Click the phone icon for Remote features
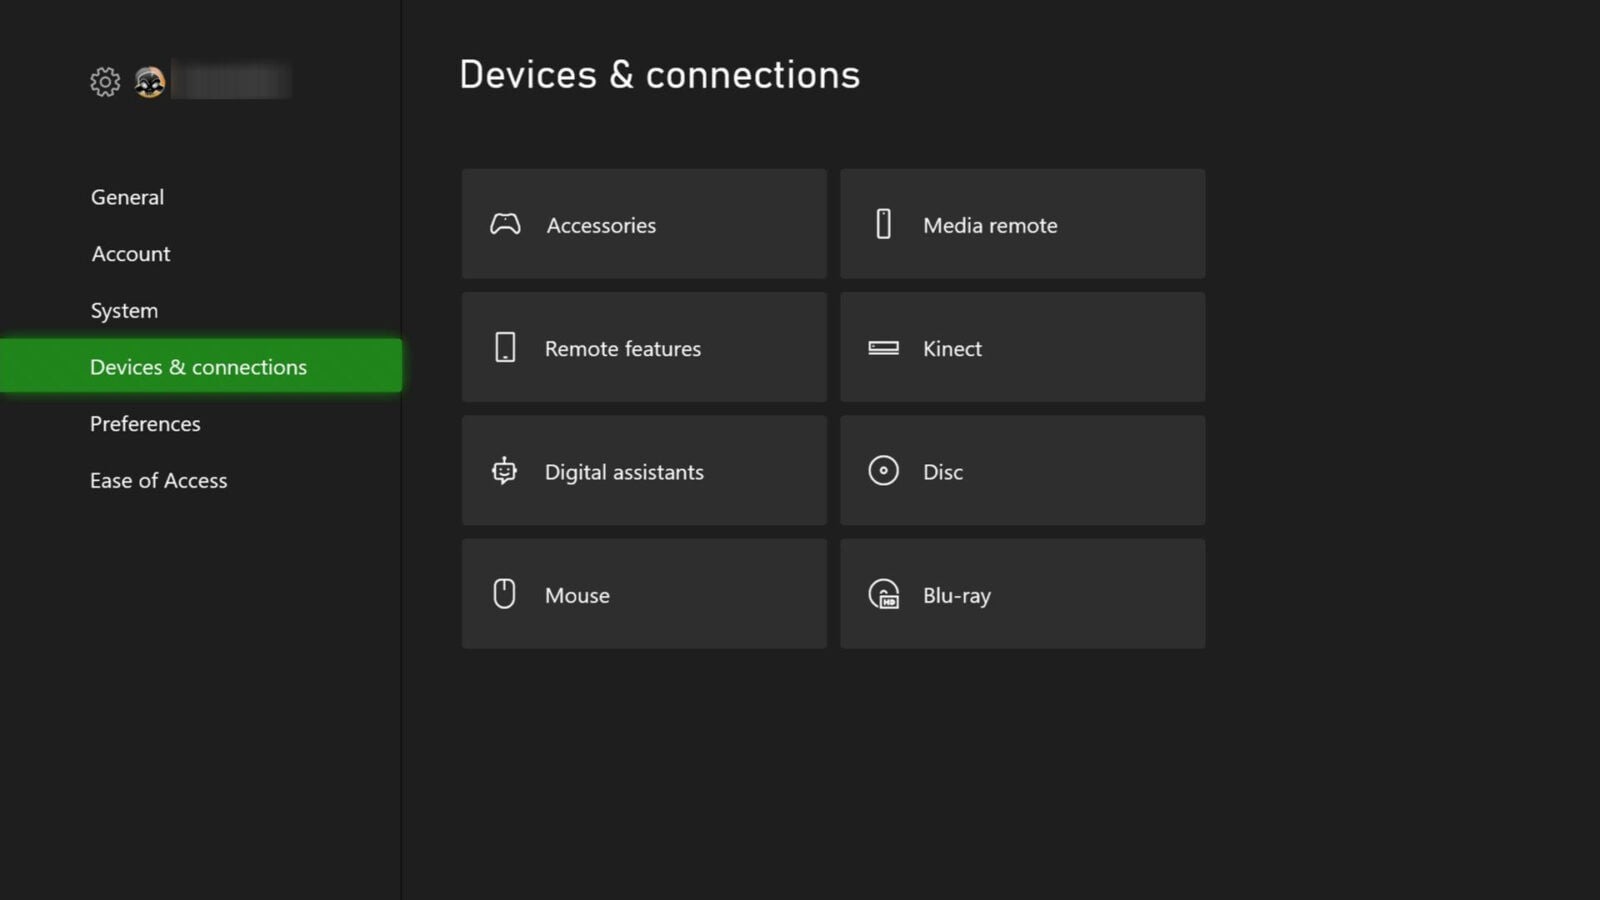The height and width of the screenshot is (900, 1600). click(505, 348)
